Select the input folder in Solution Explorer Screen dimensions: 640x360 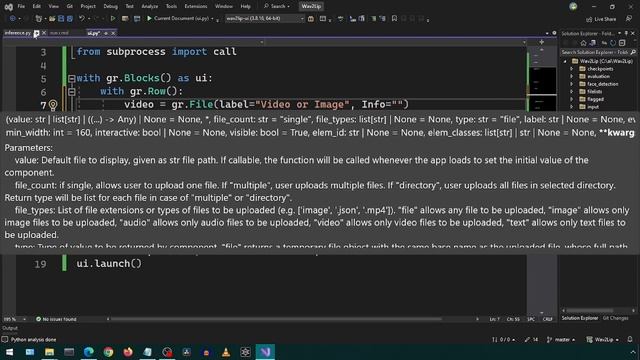pos(593,107)
